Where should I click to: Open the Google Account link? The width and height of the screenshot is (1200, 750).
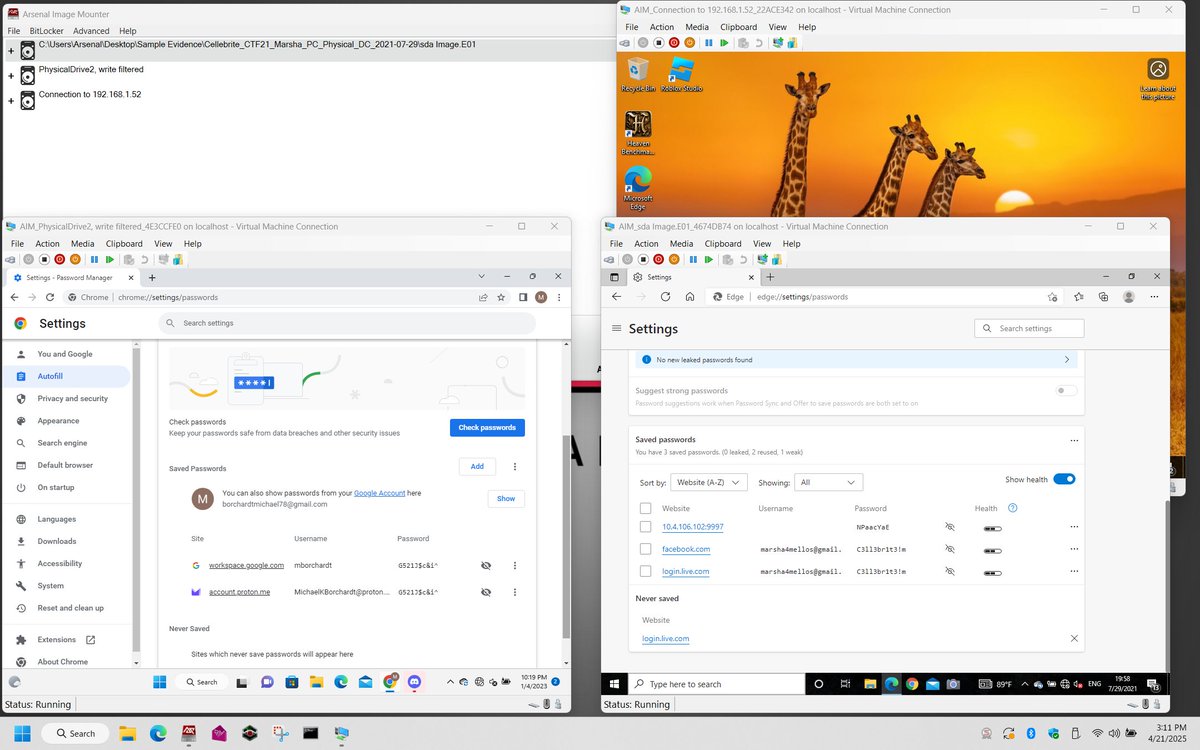pos(379,493)
